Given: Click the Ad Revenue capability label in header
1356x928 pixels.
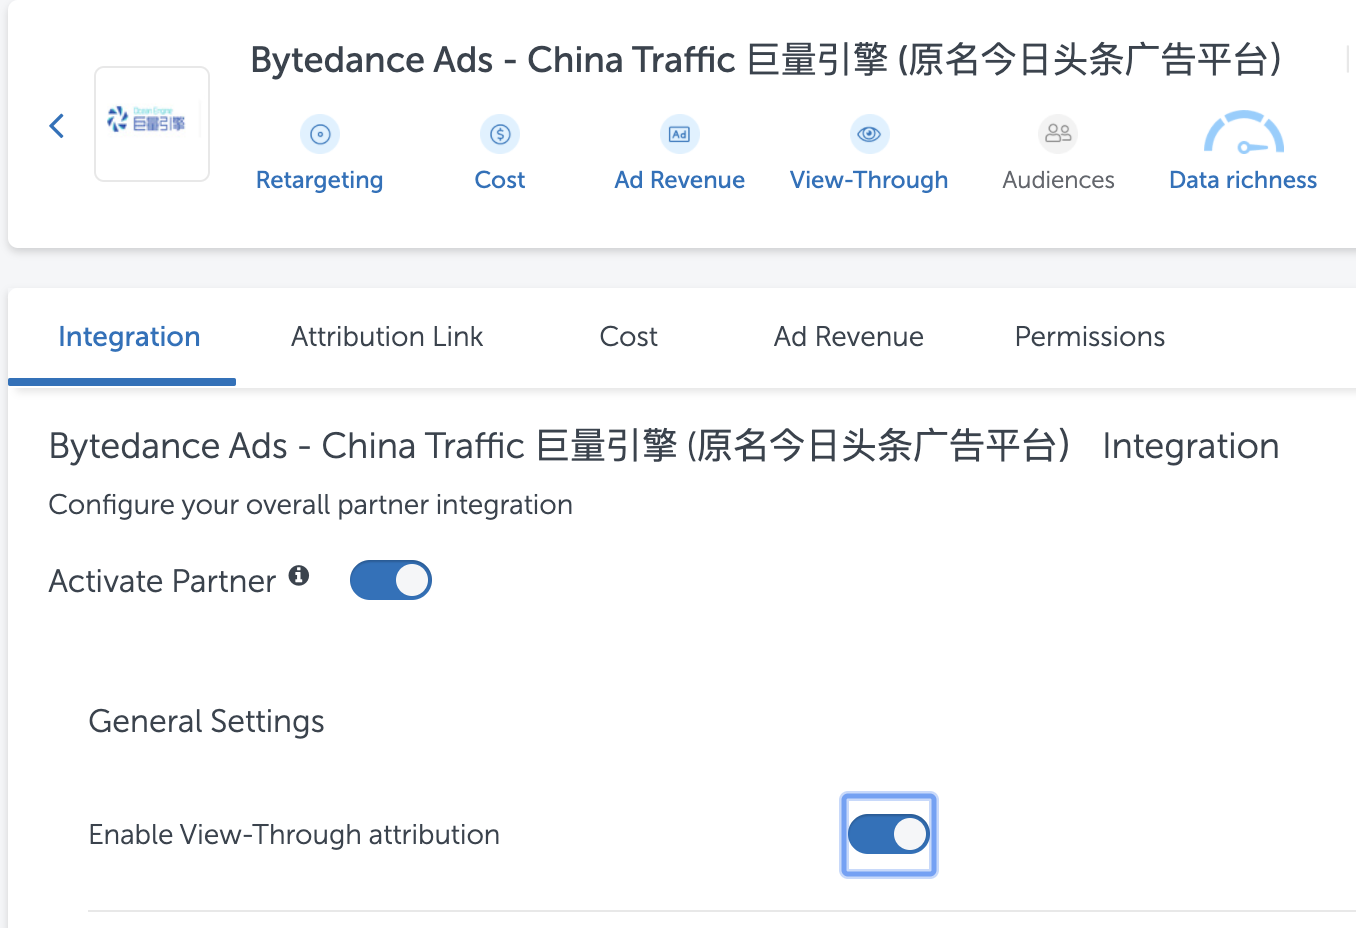Looking at the screenshot, I should 680,180.
